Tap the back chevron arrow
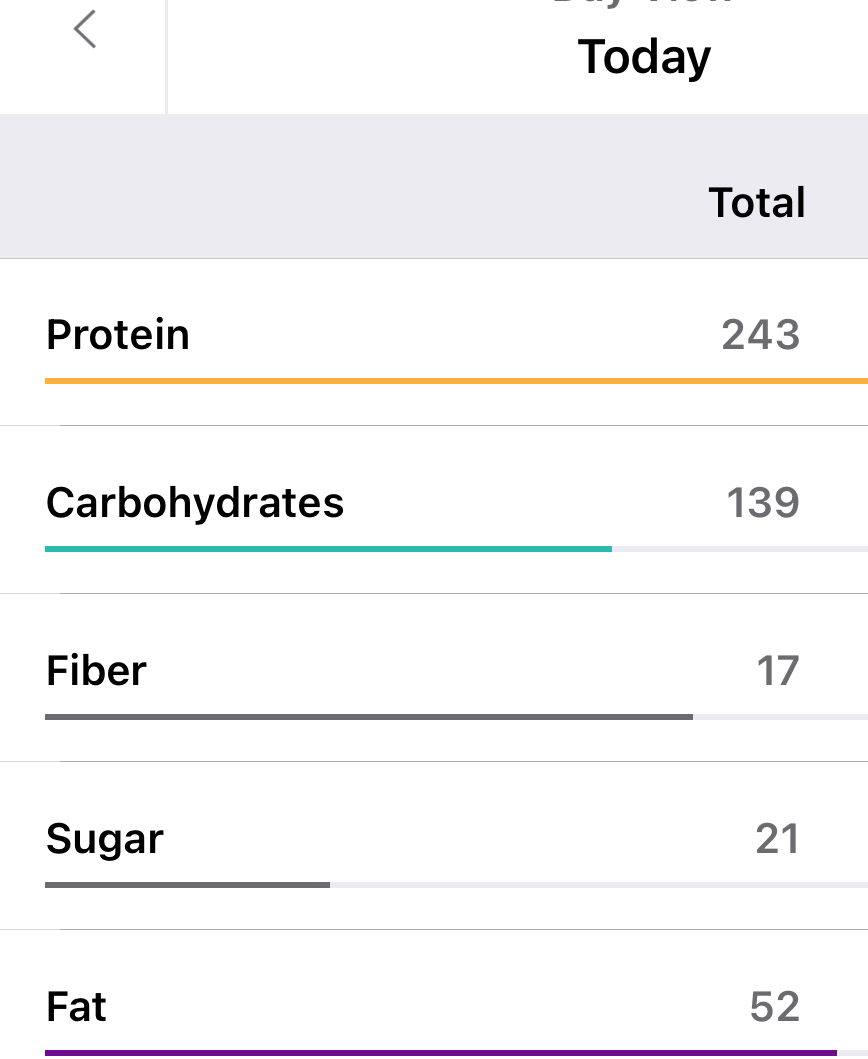 tap(85, 29)
